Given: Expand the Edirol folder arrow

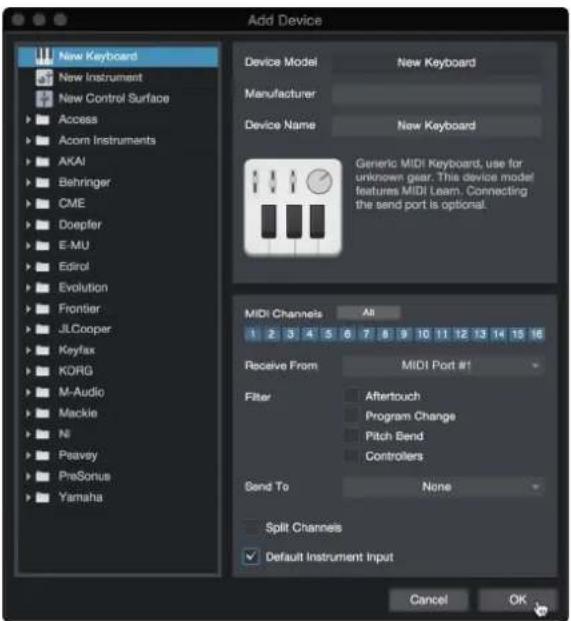Looking at the screenshot, I should [x=28, y=266].
